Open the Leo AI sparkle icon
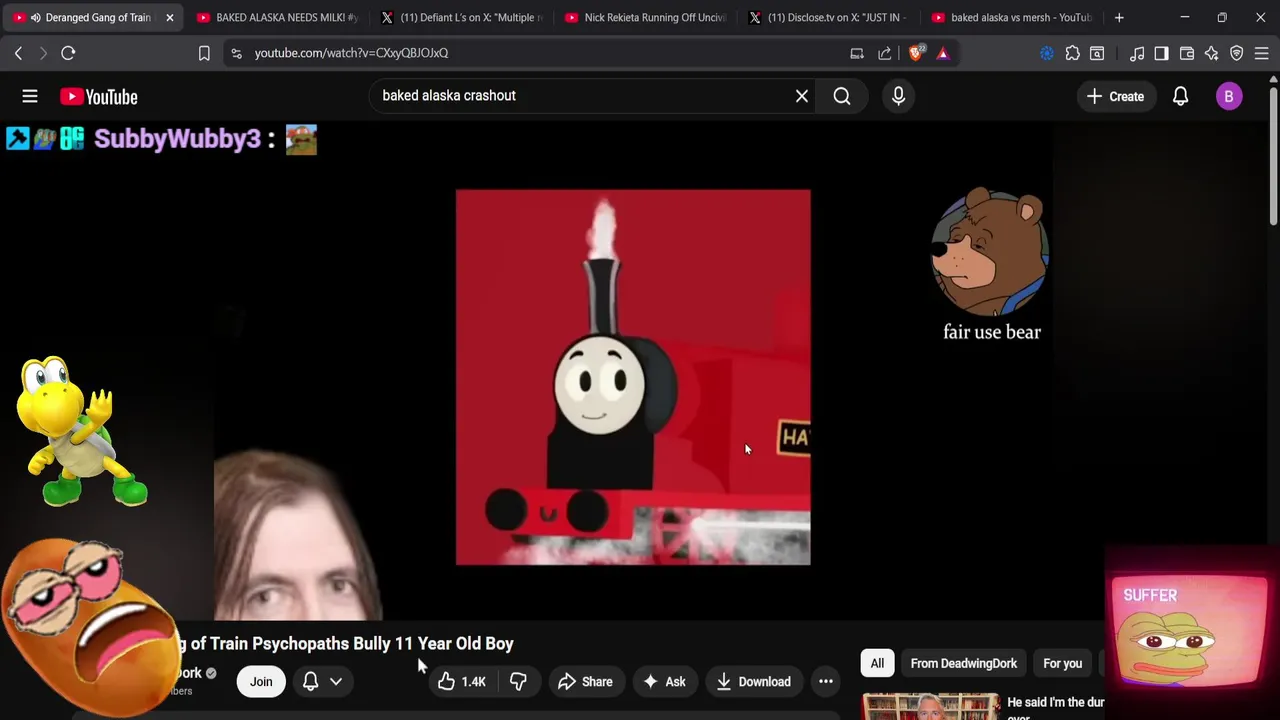The width and height of the screenshot is (1280, 720). (1212, 53)
